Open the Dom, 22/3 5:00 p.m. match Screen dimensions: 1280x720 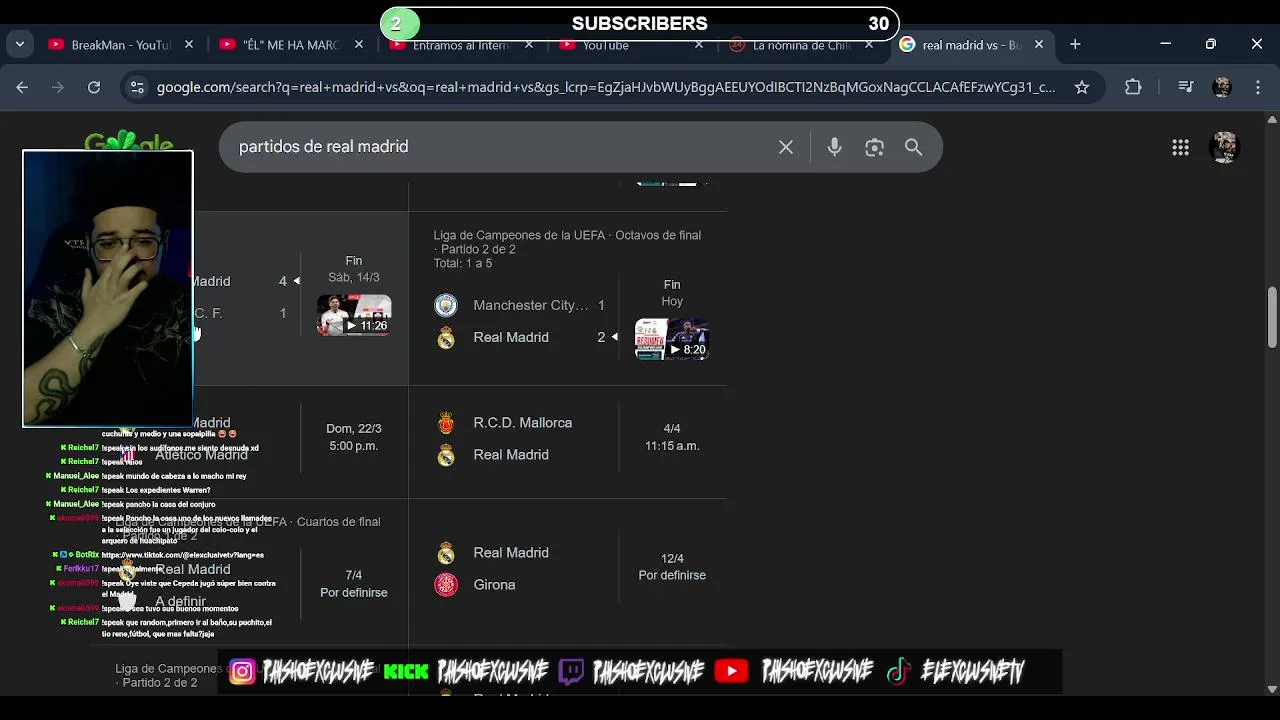(x=353, y=437)
